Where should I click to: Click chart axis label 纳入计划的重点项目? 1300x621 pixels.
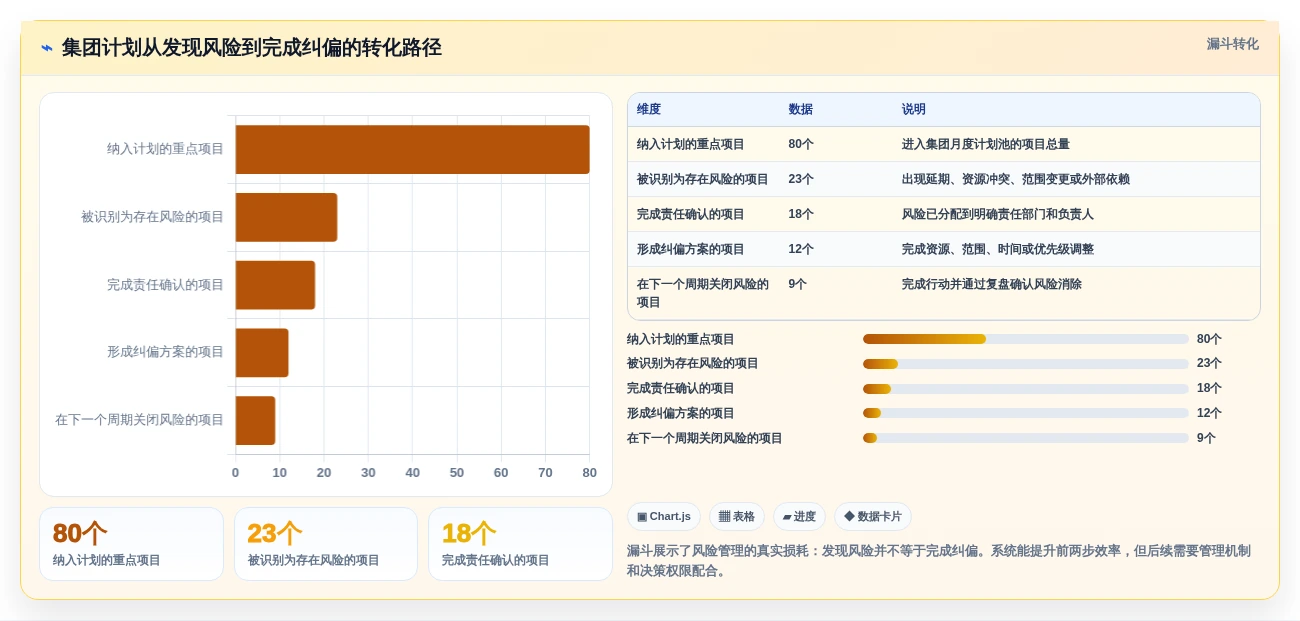click(166, 149)
